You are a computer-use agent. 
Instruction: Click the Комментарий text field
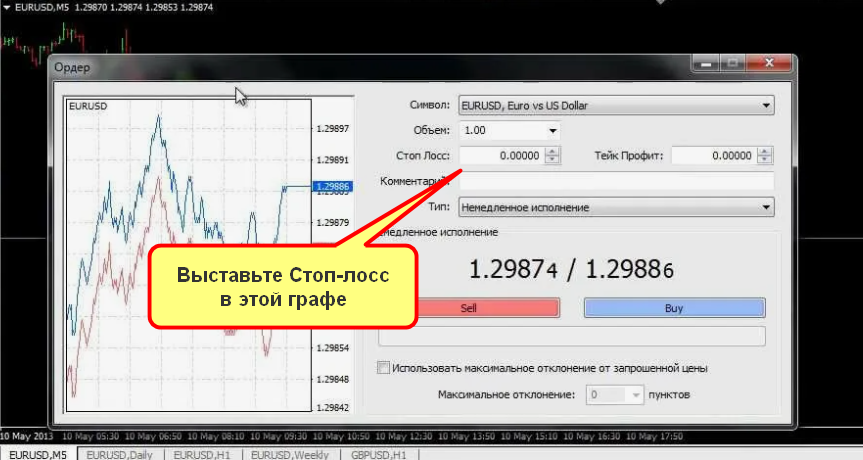click(616, 181)
